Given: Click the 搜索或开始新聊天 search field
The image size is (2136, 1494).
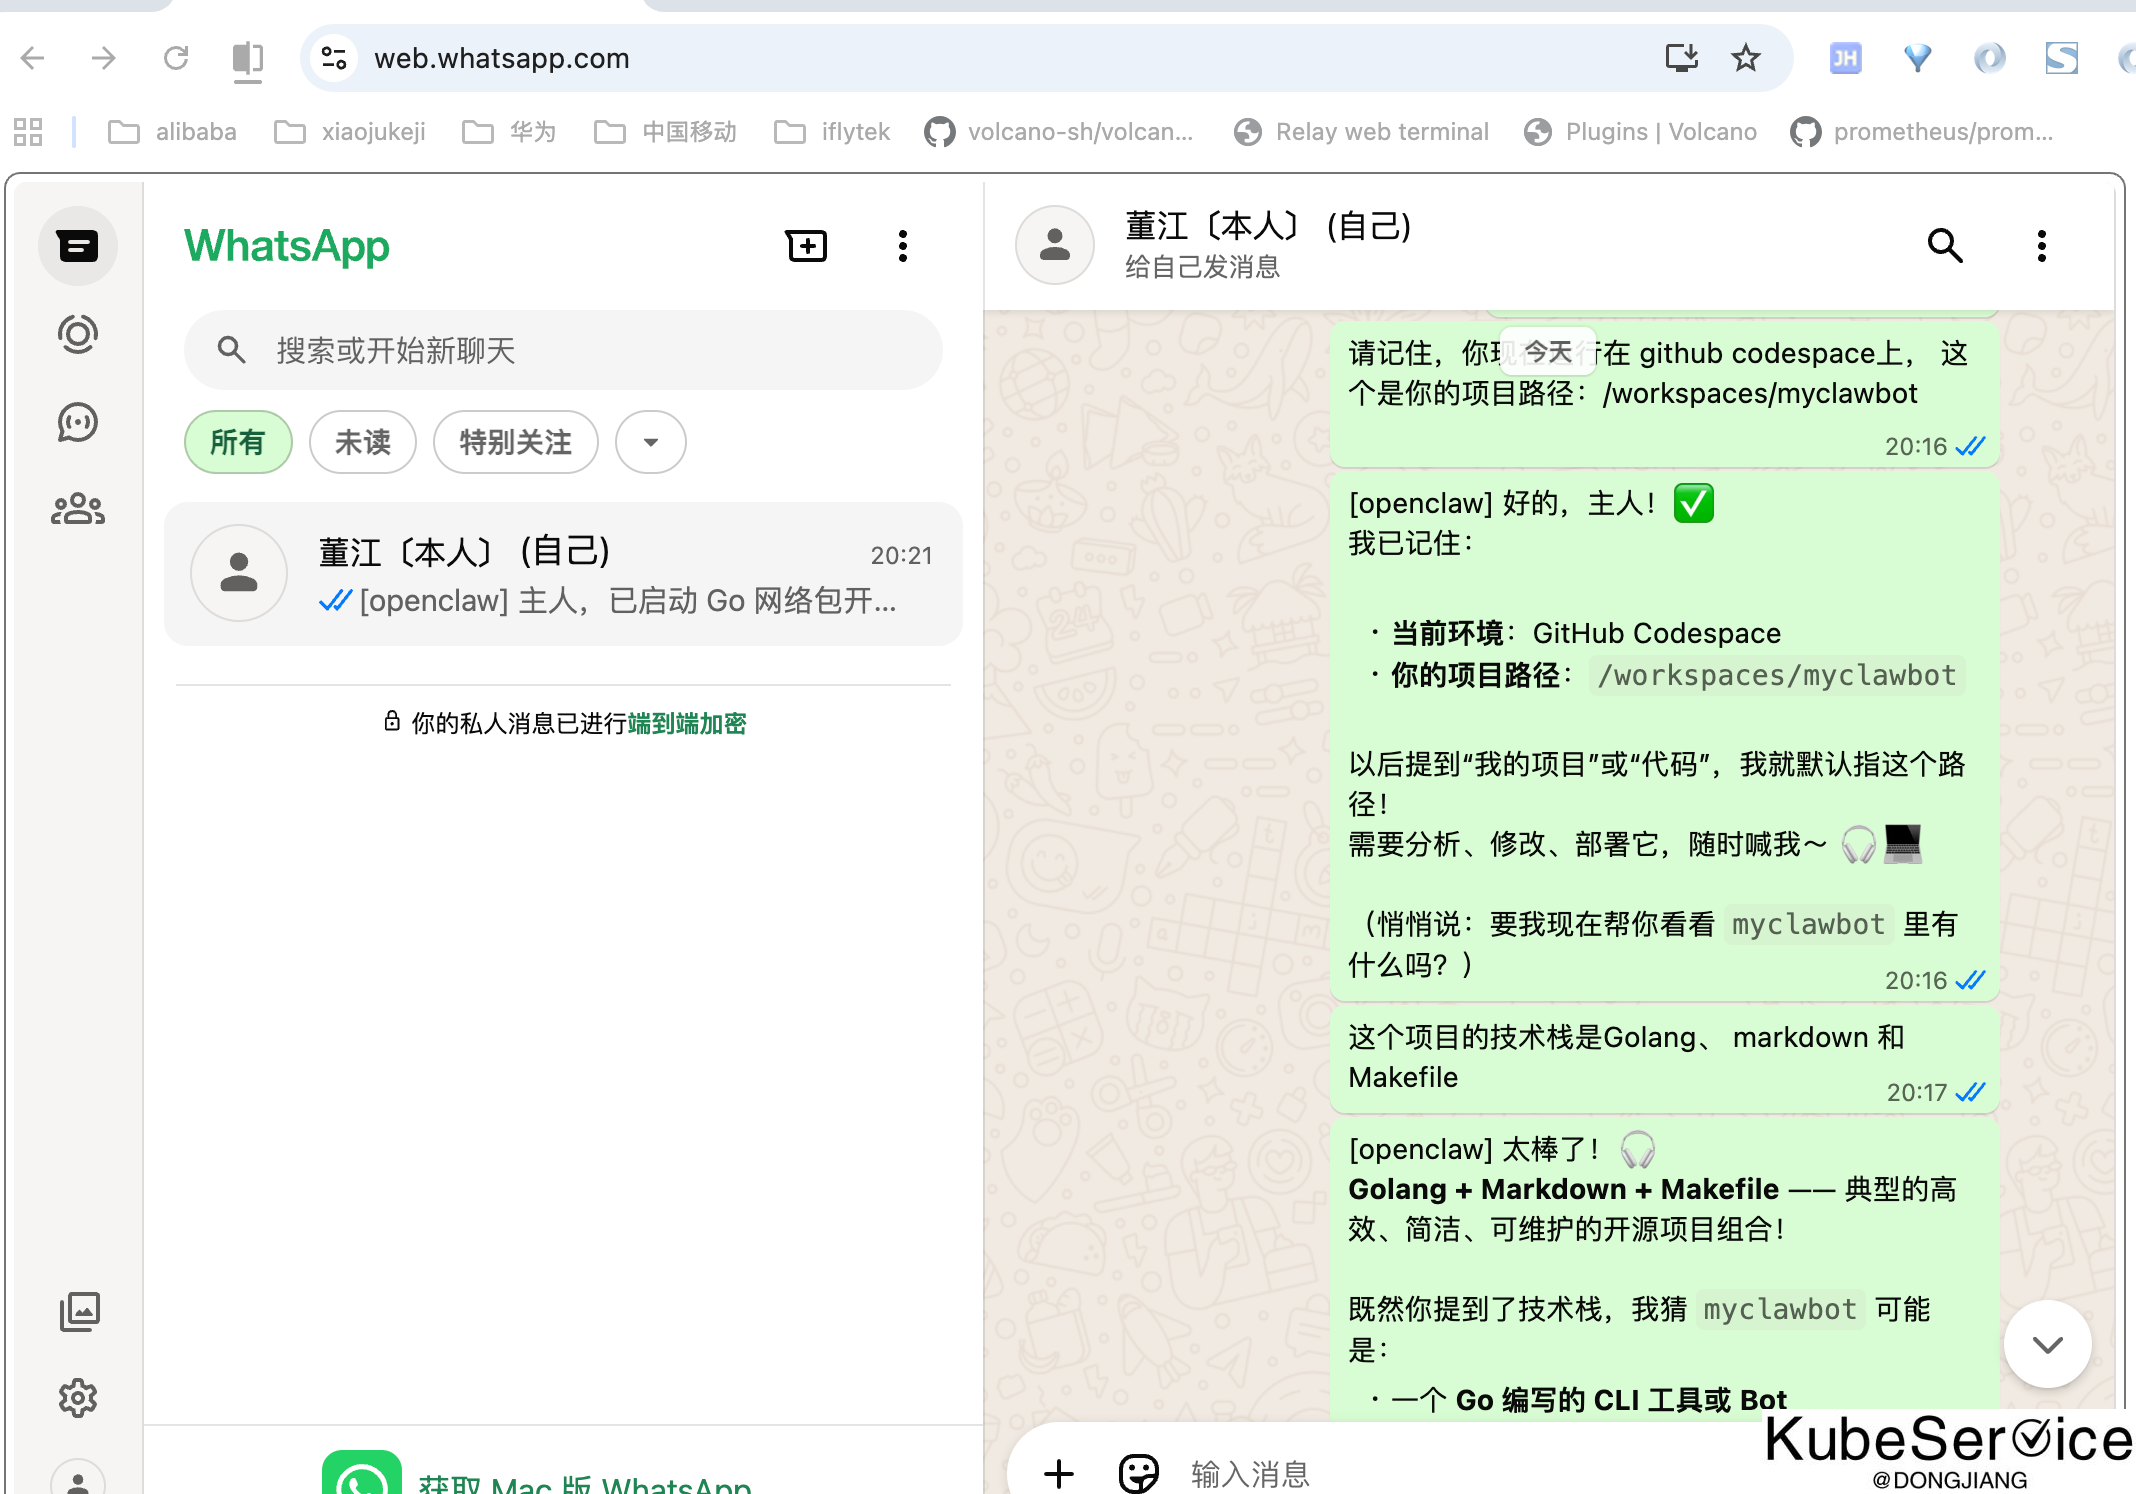Looking at the screenshot, I should [x=563, y=350].
